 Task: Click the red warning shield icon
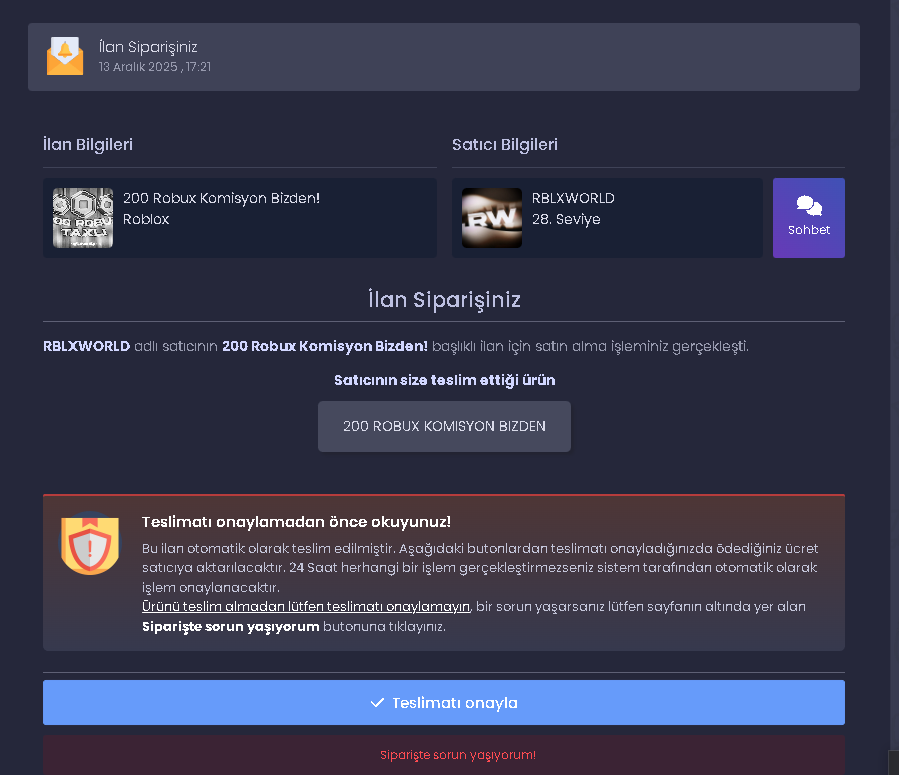coord(90,544)
